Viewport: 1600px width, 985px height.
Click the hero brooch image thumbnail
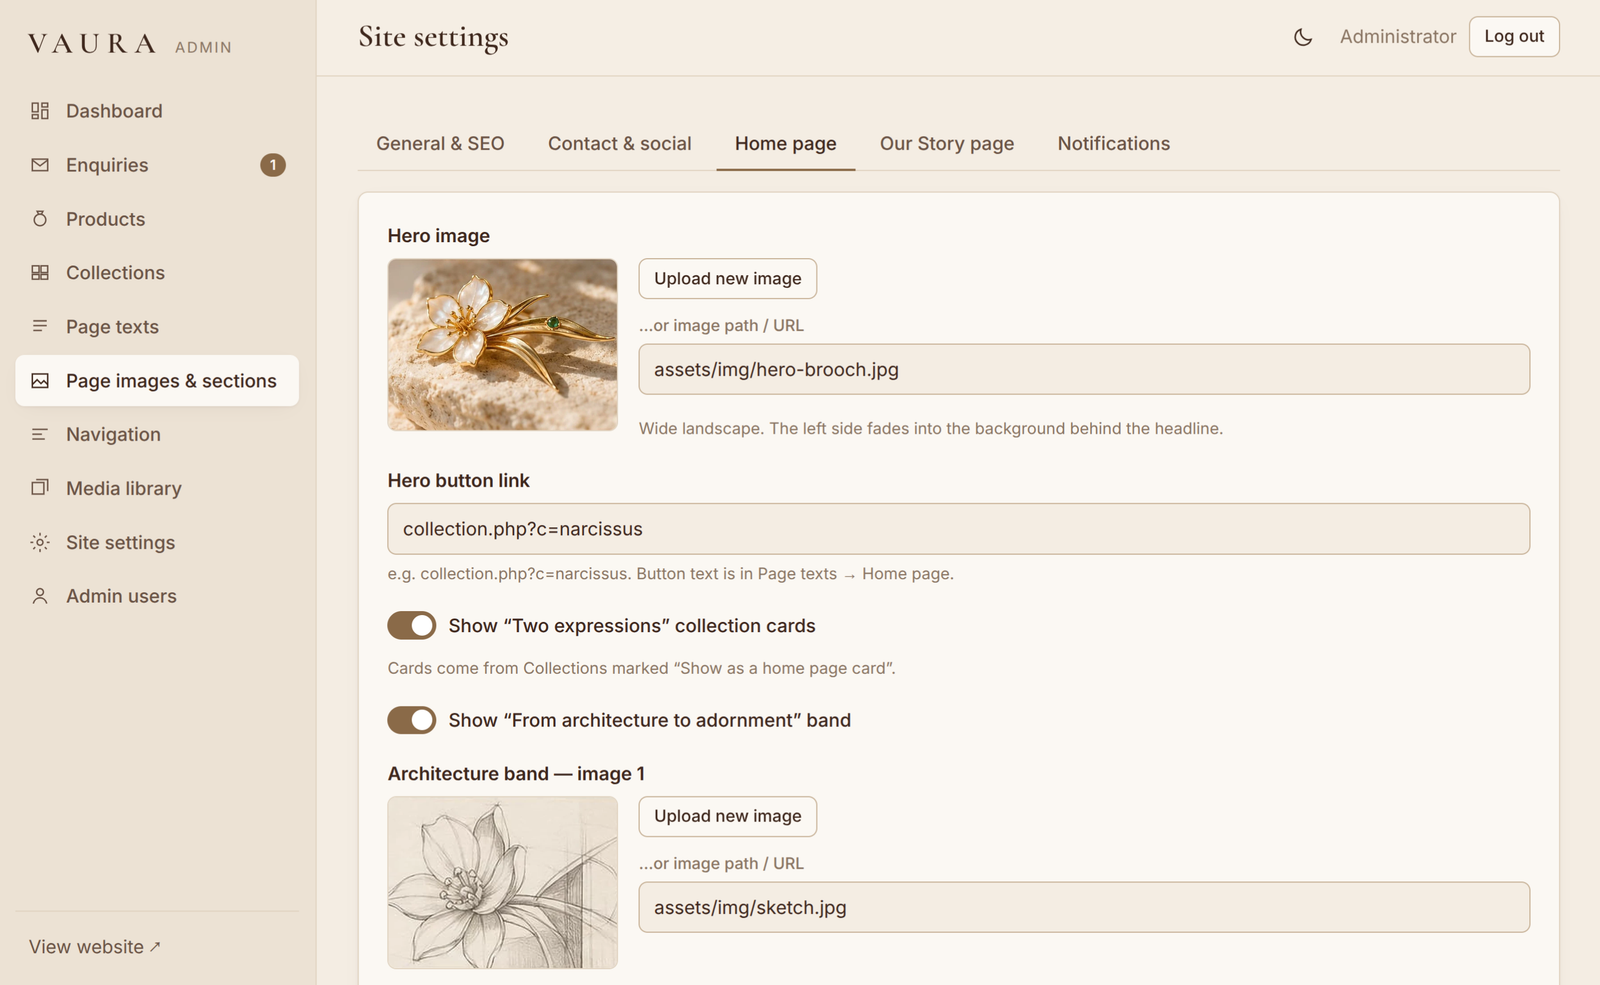(x=503, y=345)
